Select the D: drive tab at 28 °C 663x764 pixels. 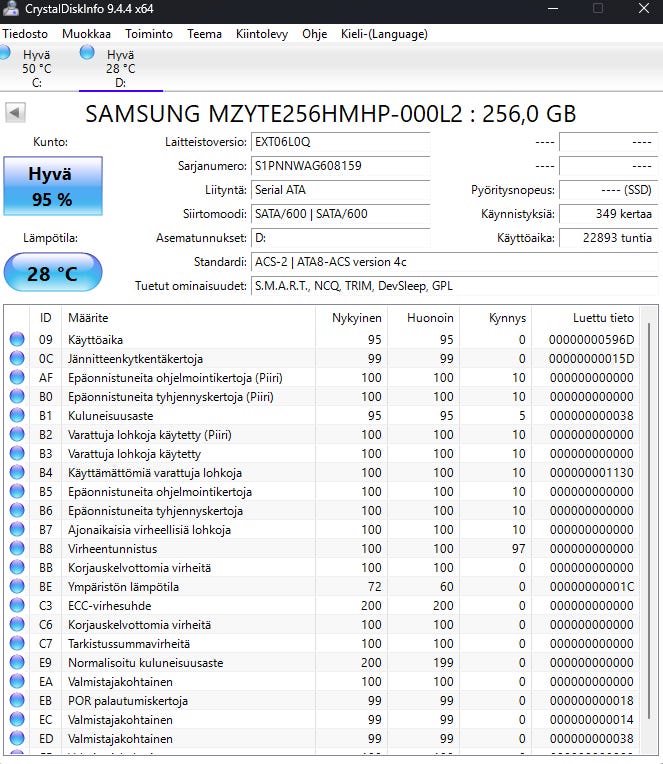[120, 68]
